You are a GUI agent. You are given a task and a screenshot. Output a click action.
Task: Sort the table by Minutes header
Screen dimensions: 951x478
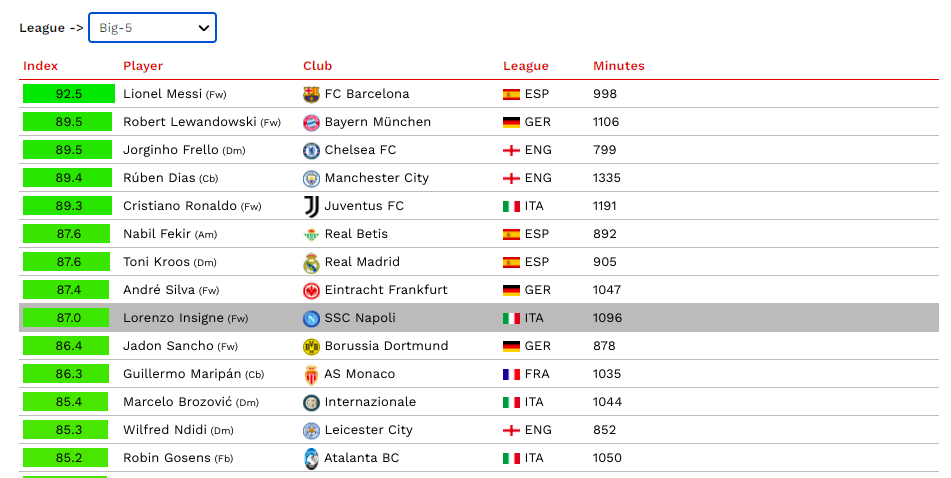pyautogui.click(x=619, y=66)
